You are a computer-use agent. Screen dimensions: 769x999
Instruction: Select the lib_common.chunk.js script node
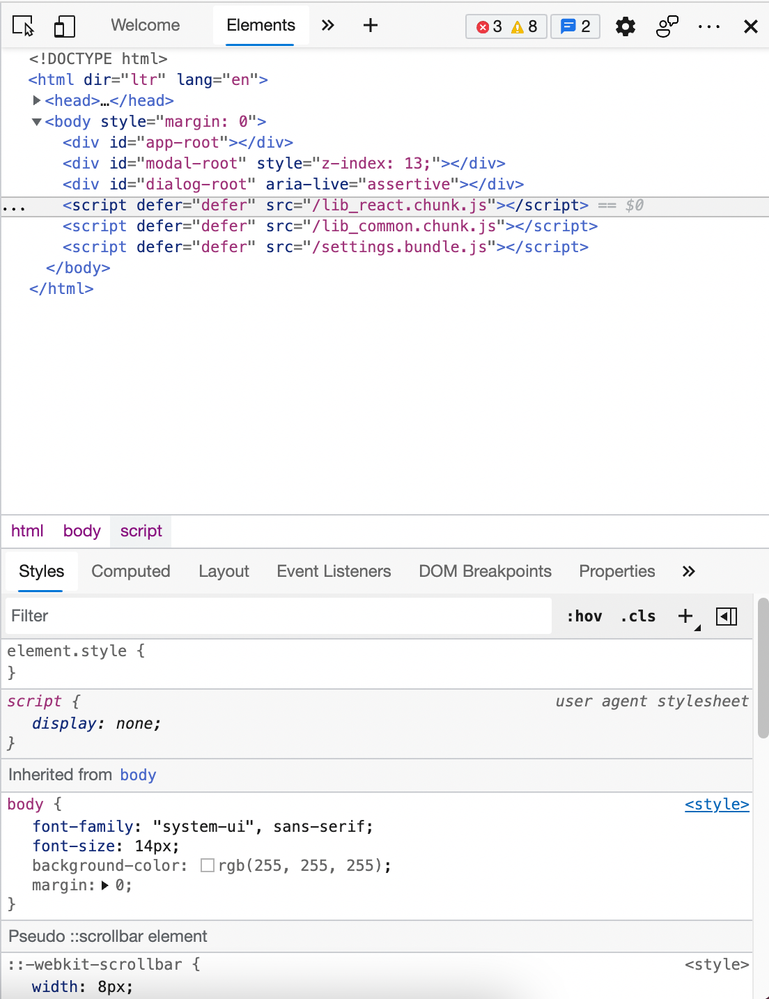(330, 227)
